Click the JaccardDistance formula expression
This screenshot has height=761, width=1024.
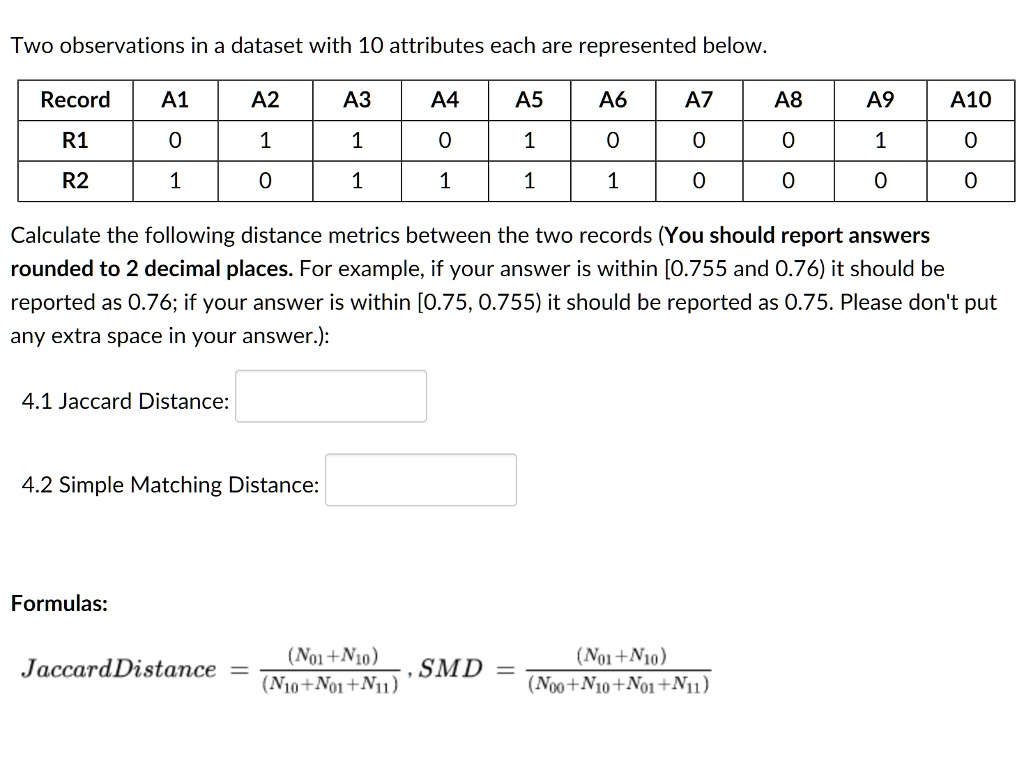(x=210, y=669)
